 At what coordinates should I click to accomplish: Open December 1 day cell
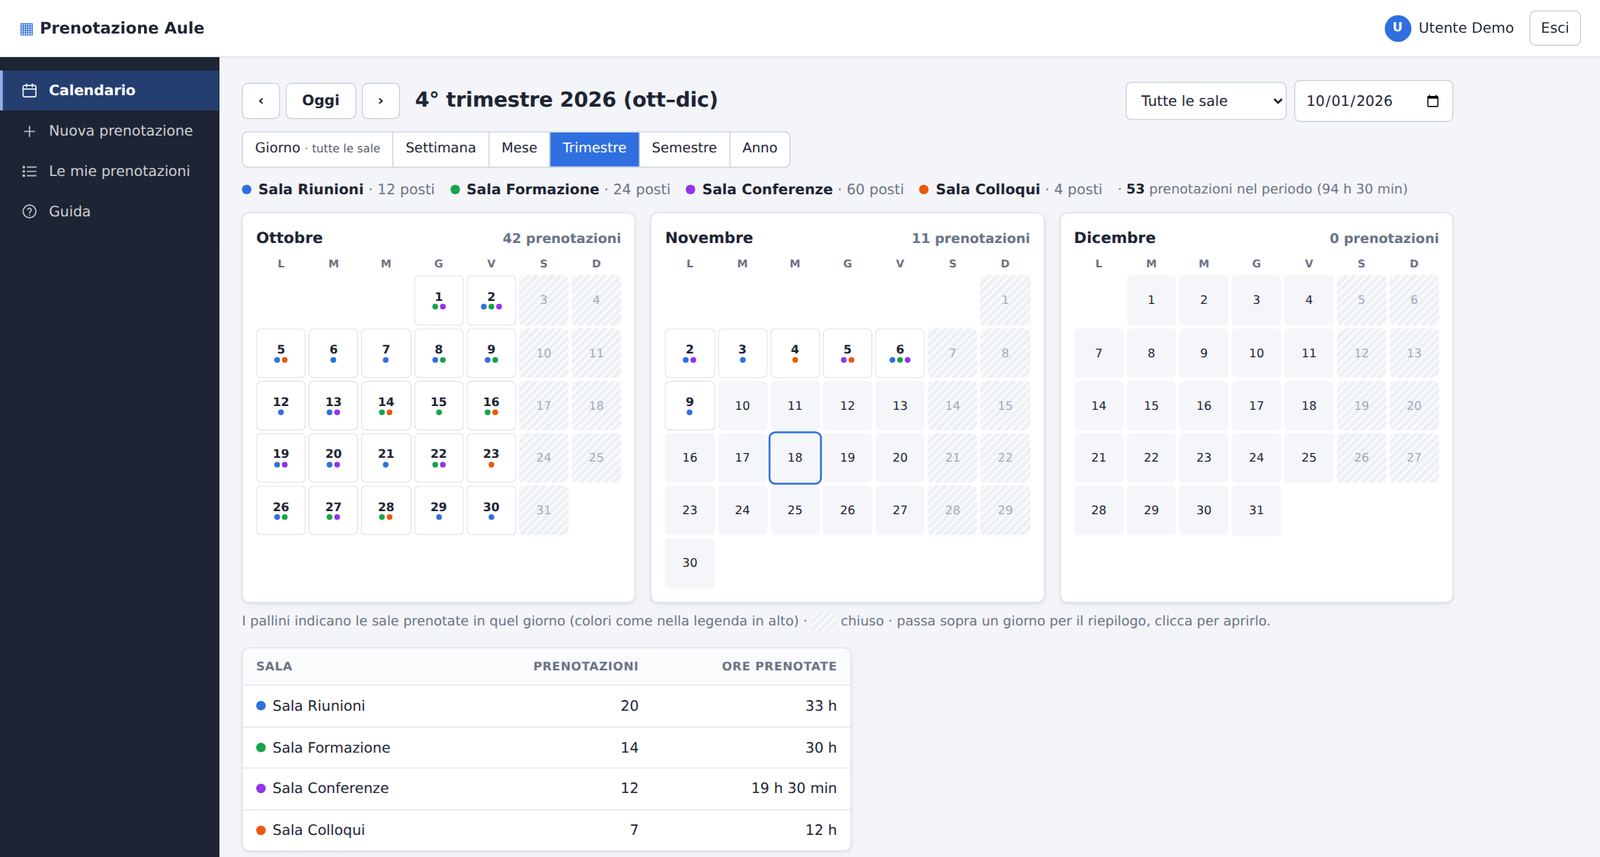(x=1151, y=300)
